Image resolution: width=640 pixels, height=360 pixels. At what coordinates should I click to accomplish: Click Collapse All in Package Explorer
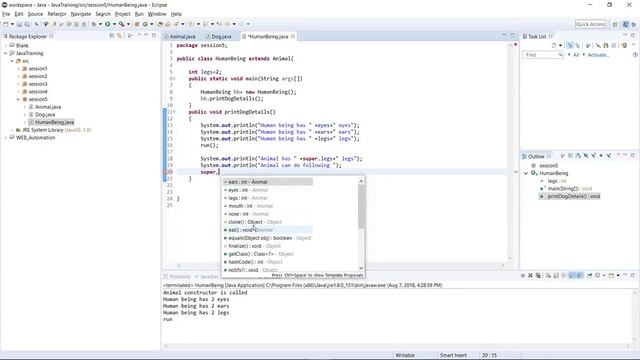(112, 36)
